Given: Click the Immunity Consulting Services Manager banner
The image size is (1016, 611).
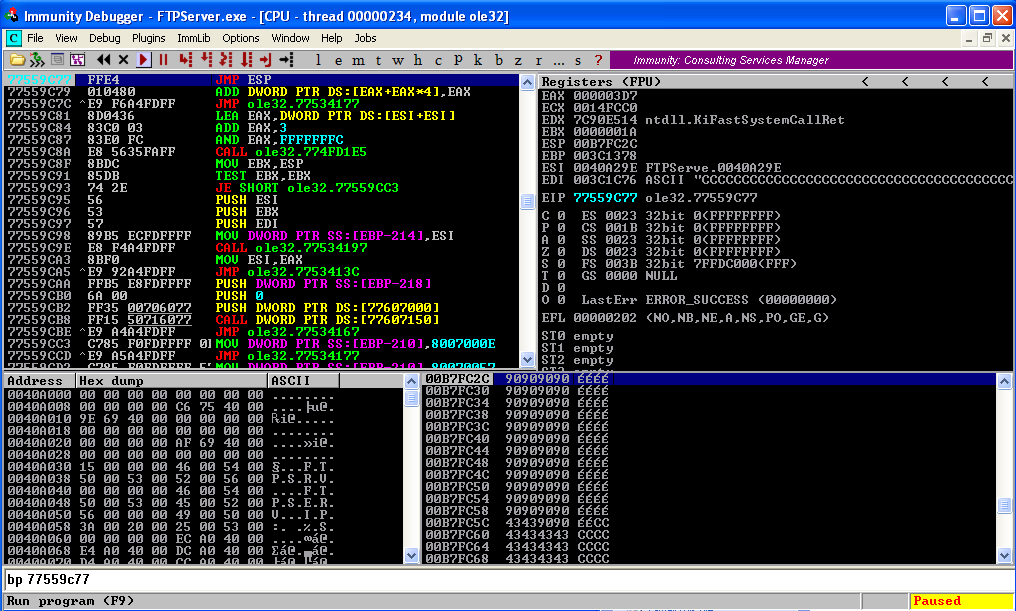Looking at the screenshot, I should (811, 60).
